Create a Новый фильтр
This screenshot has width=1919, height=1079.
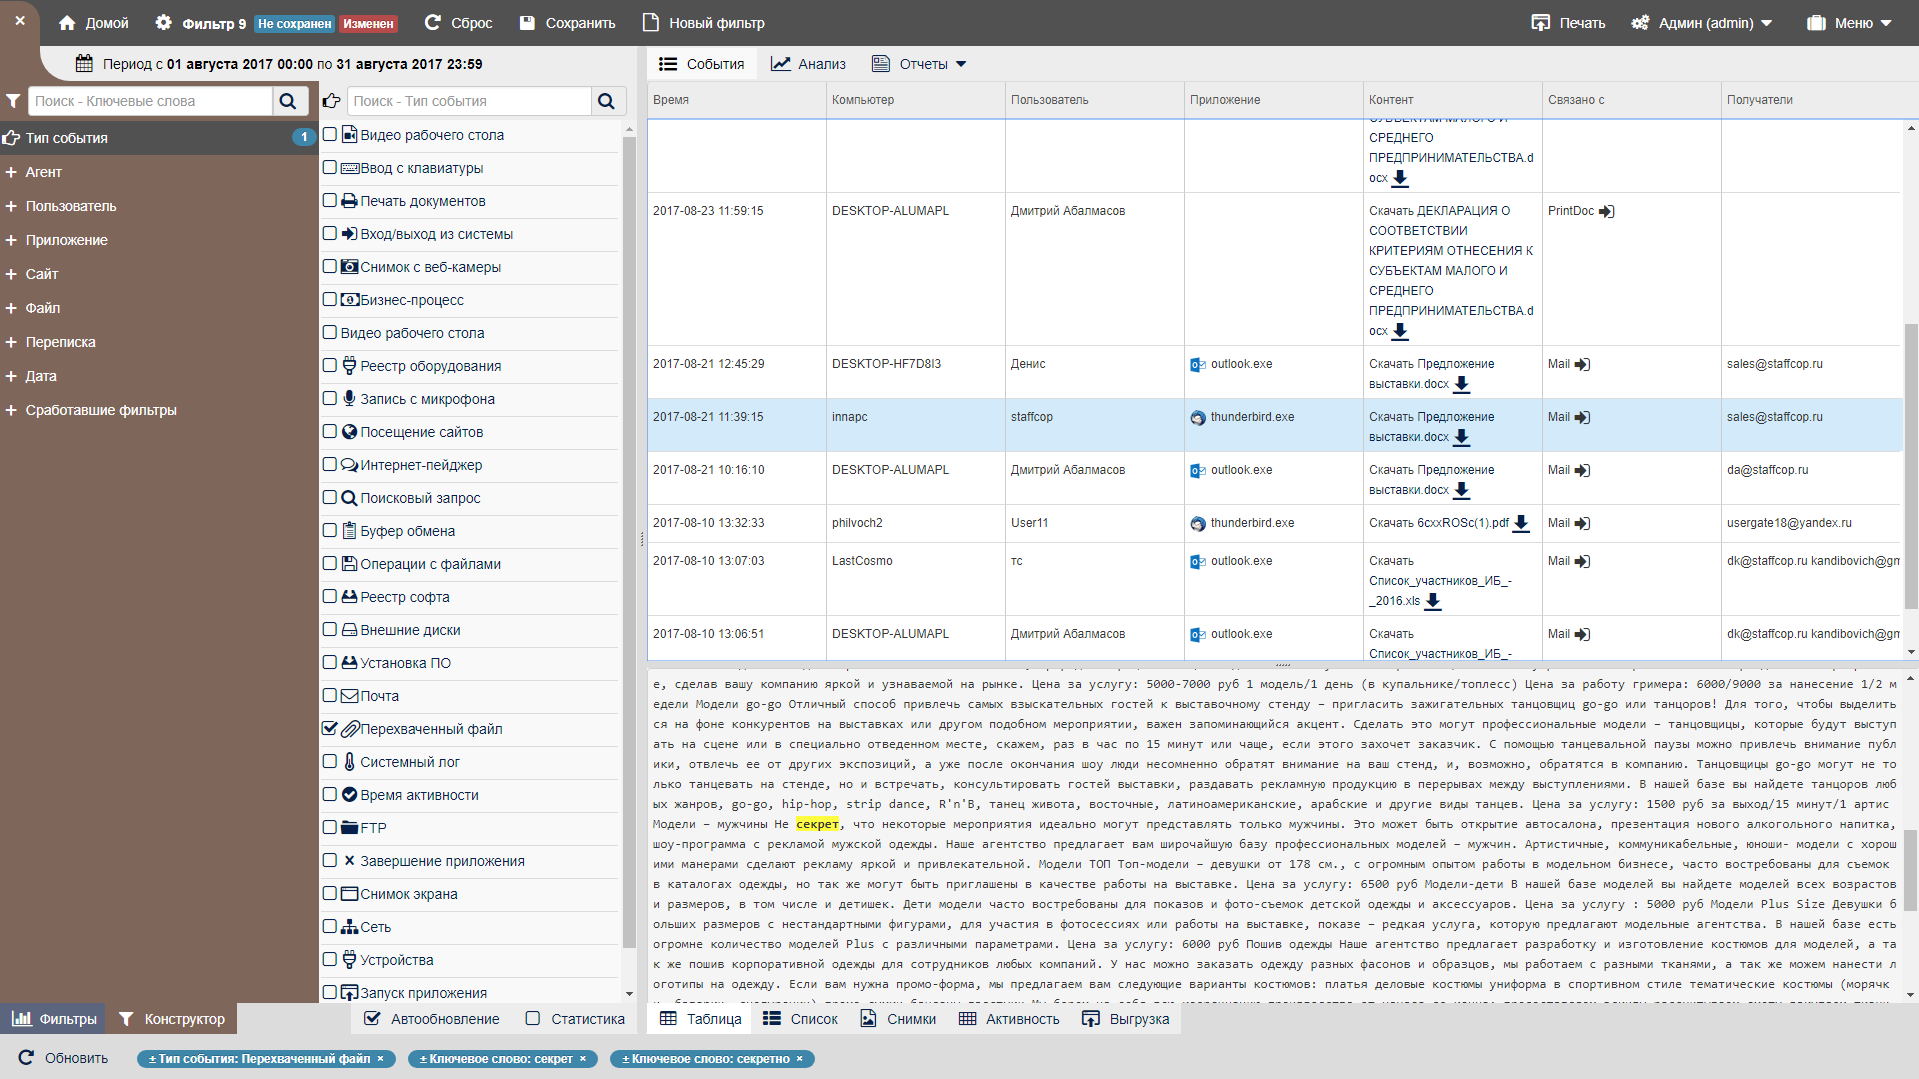coord(703,23)
